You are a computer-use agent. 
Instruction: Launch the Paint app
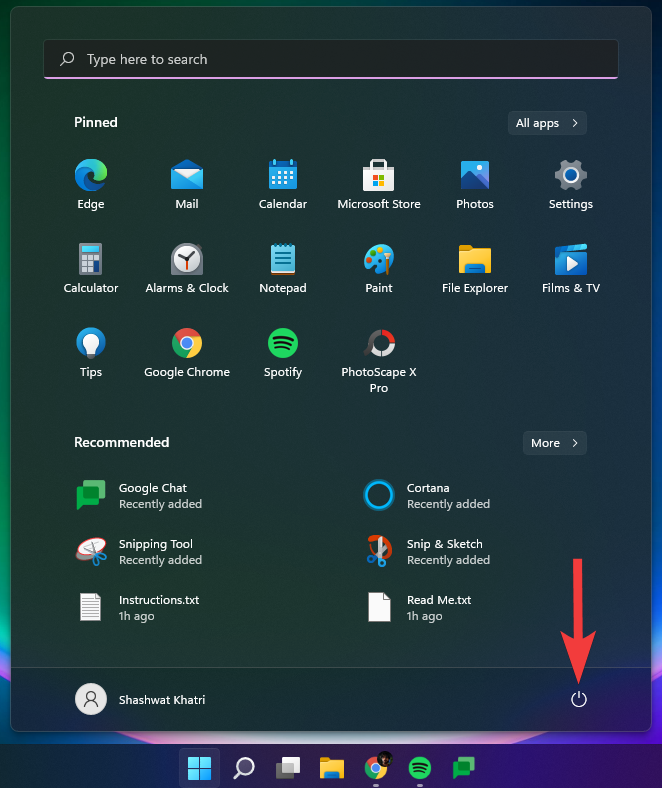pos(379,268)
